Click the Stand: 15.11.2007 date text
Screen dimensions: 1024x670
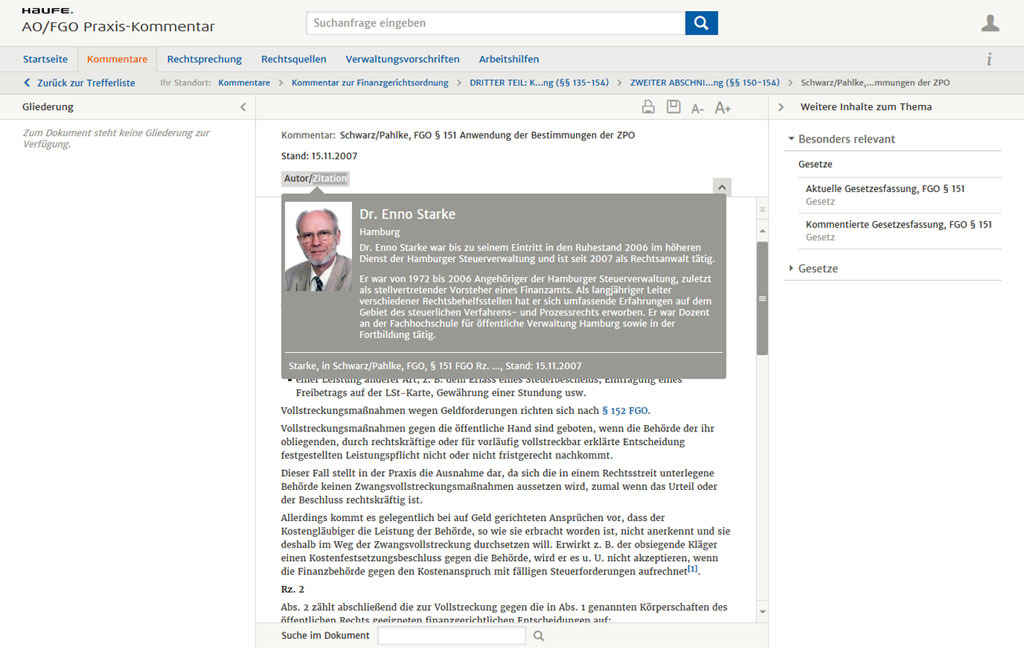click(319, 156)
